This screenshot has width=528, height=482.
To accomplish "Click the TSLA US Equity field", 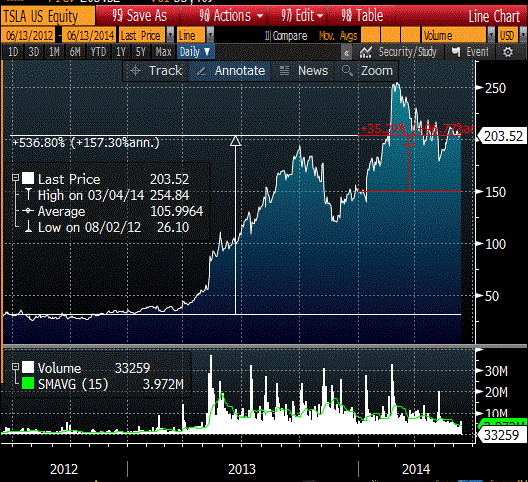I will (x=48, y=16).
